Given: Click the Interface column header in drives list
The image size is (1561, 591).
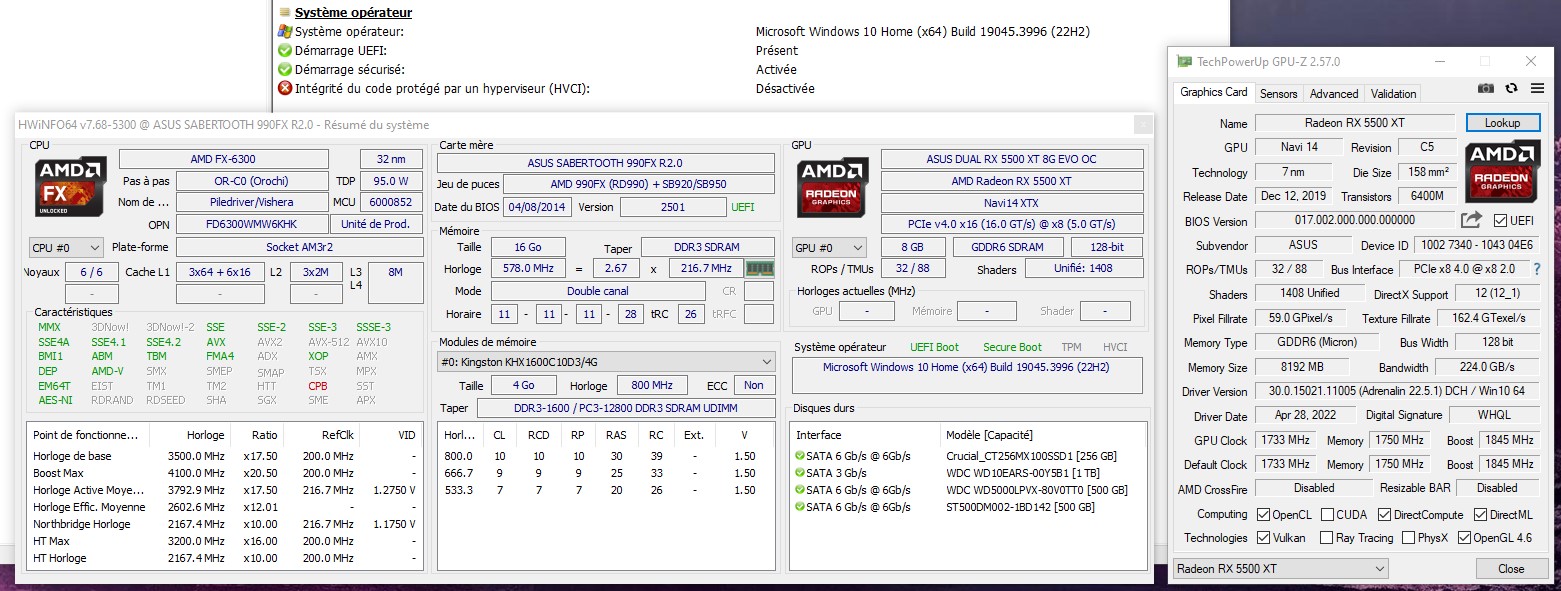Looking at the screenshot, I should [818, 435].
